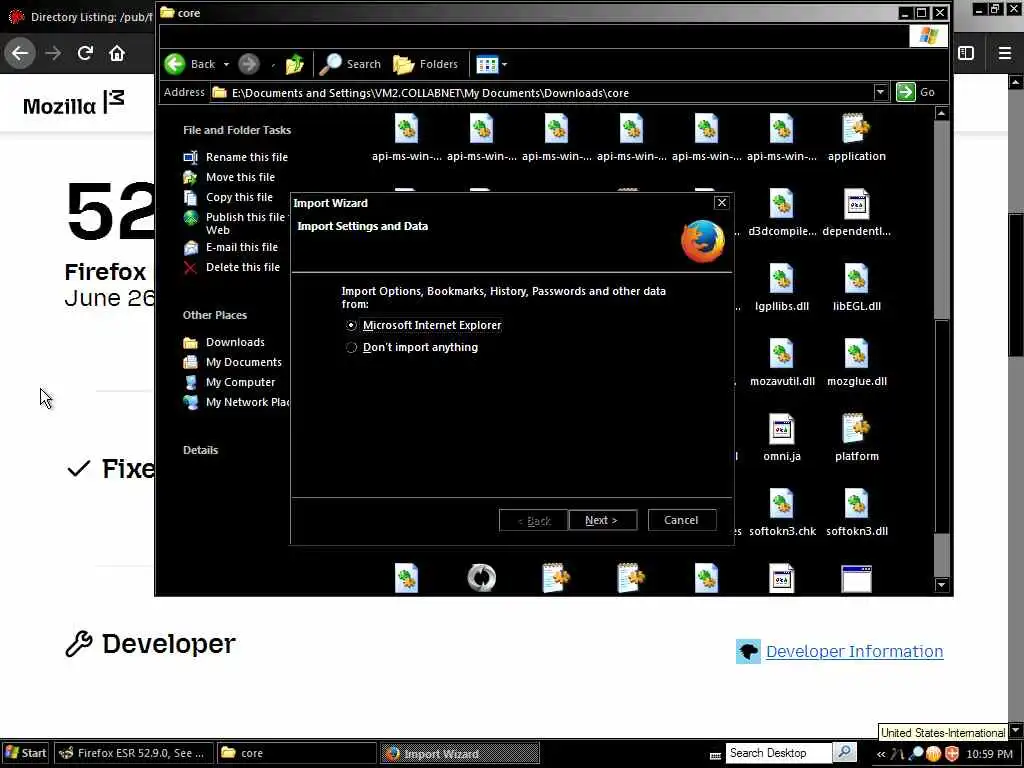Click Copy this file task

coord(229,197)
